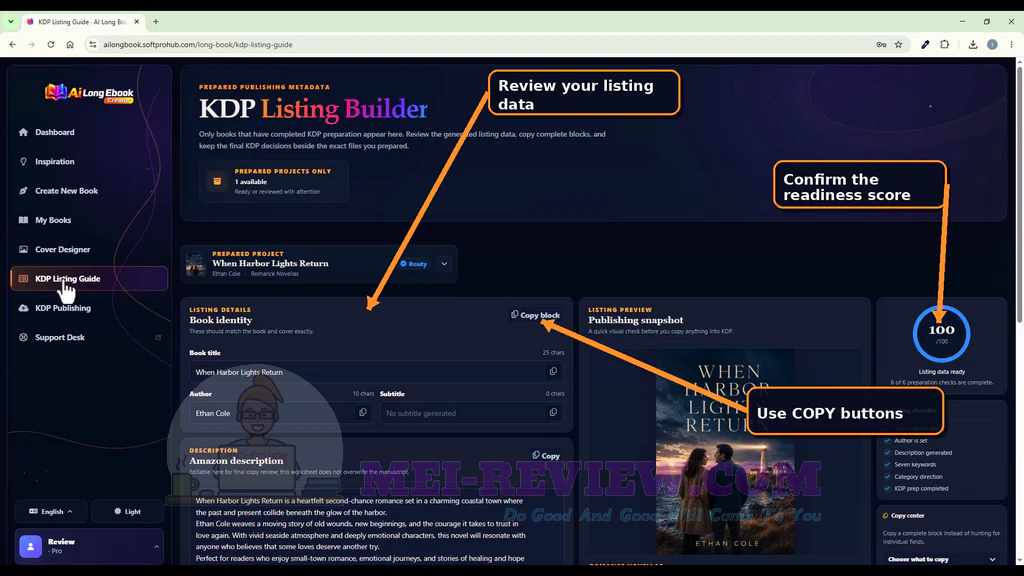
Task: Click the Dashboard home icon
Action: click(x=24, y=132)
